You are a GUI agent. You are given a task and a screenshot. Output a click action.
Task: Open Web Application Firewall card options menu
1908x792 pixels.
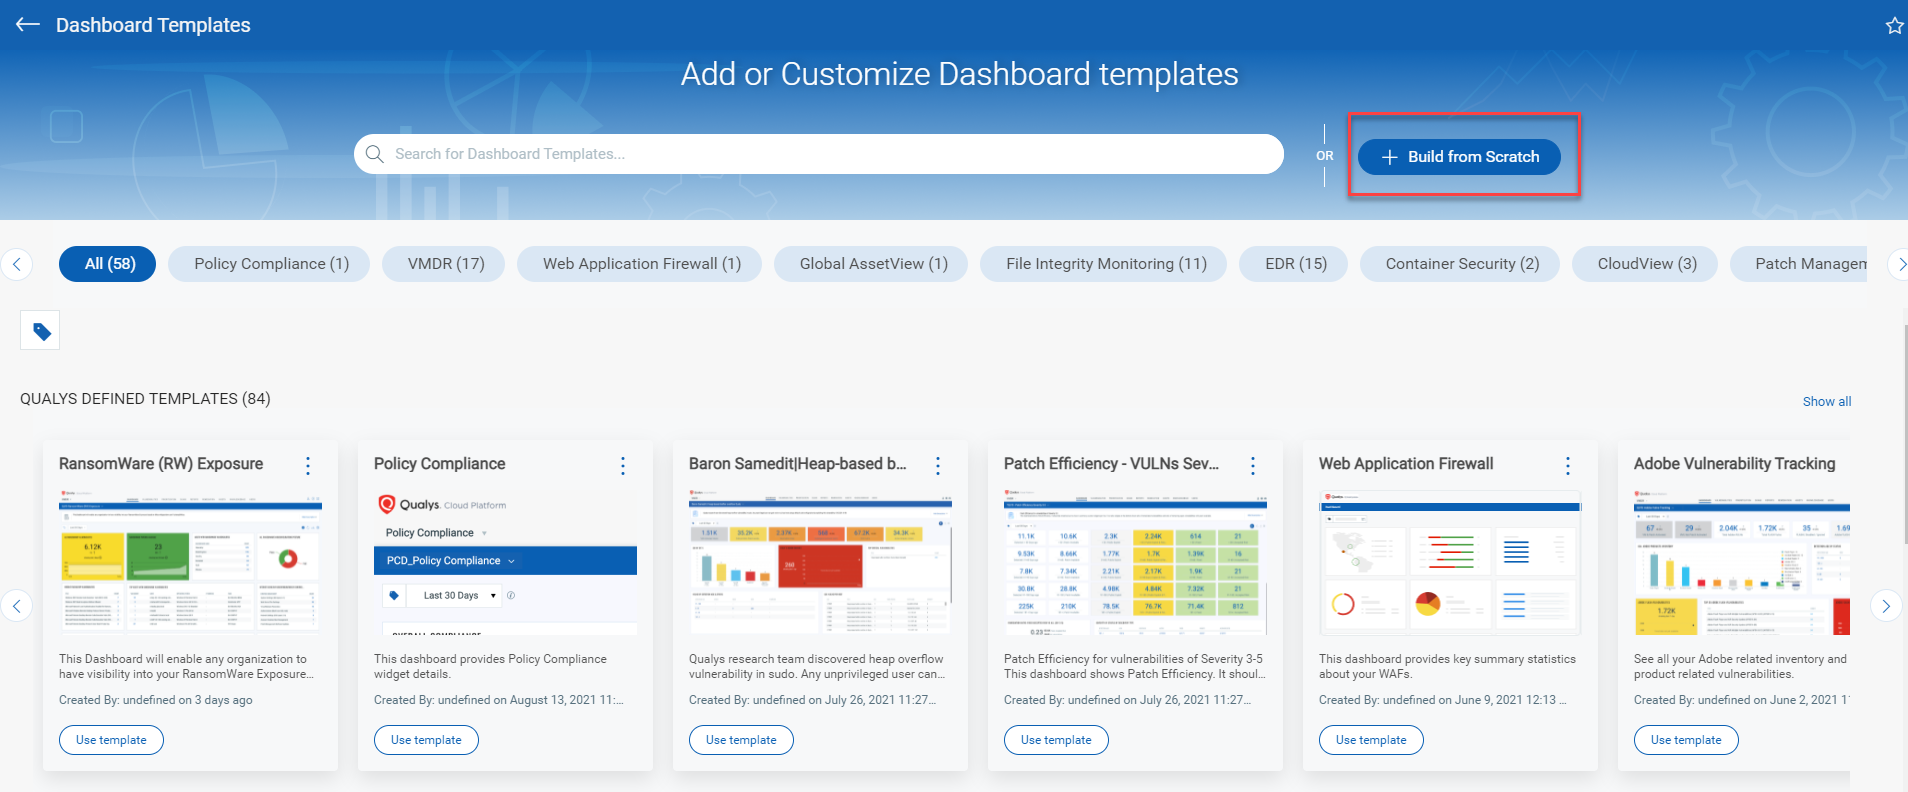1568,465
